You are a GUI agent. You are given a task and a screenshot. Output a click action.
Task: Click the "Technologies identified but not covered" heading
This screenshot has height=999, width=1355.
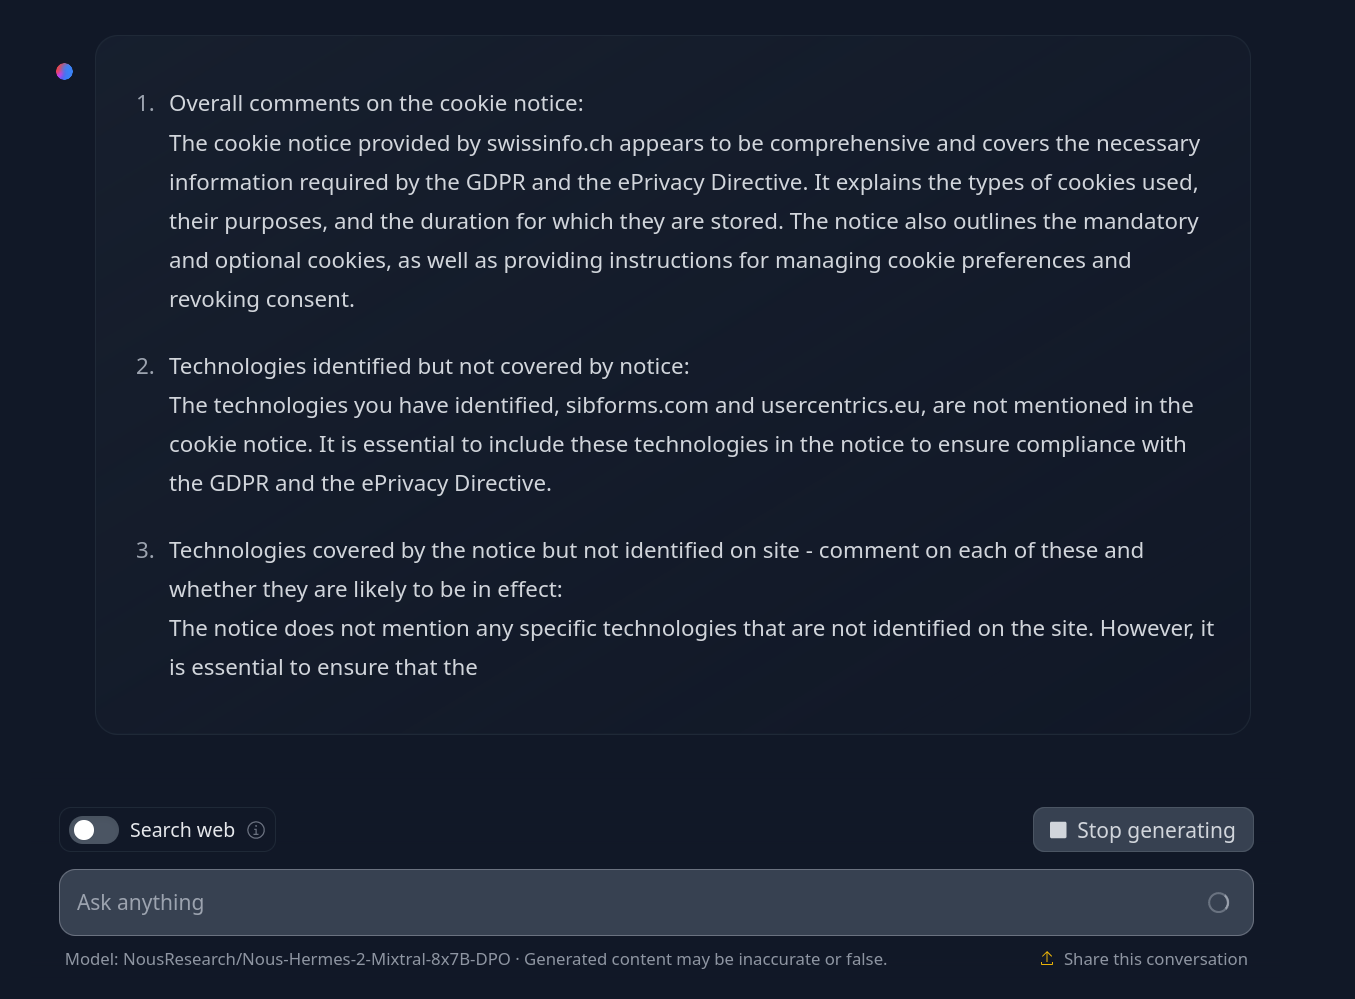(x=429, y=366)
